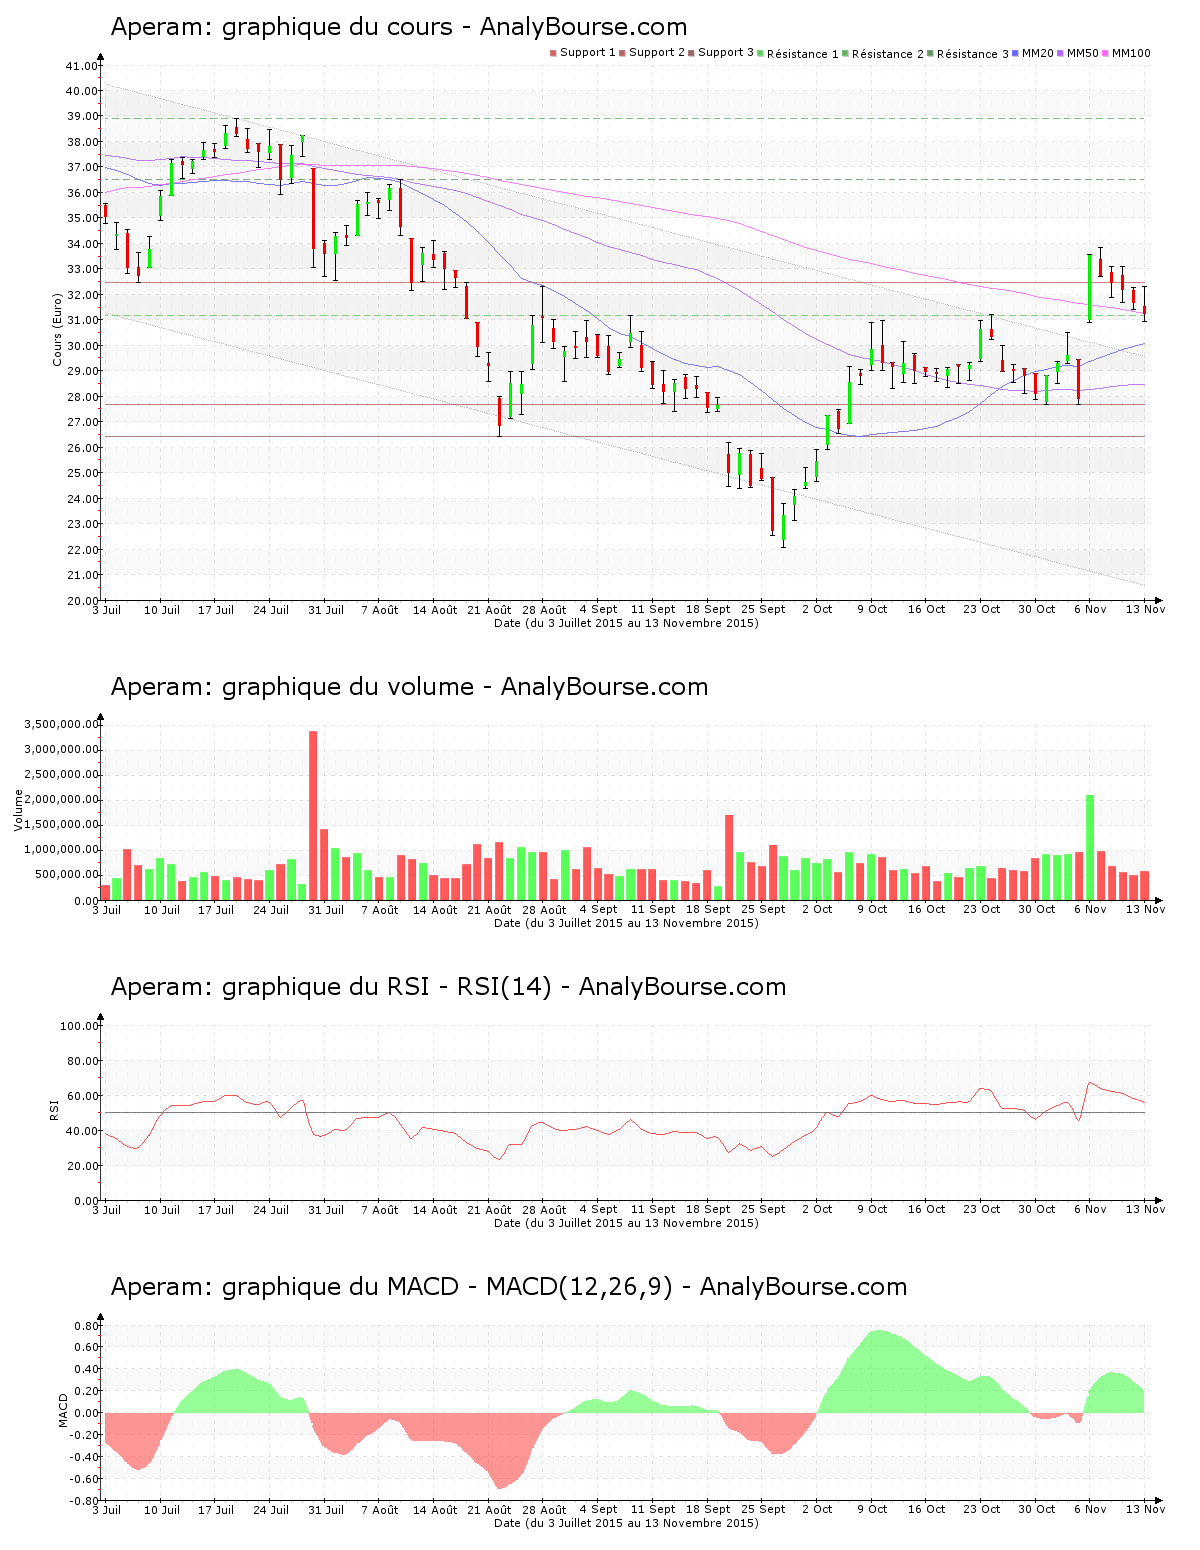The height and width of the screenshot is (1550, 1200).
Task: Click the 'Aperam: graphique du cours' title
Action: [398, 27]
